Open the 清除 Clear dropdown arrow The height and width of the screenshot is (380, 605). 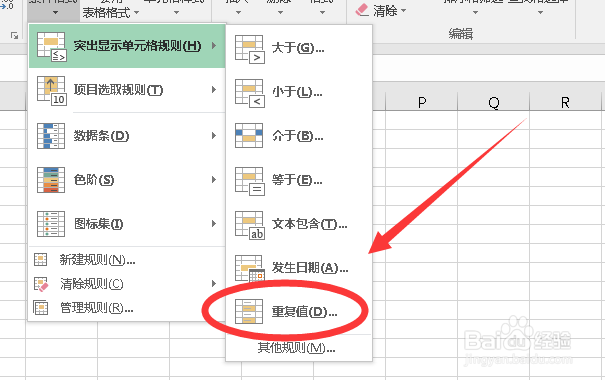[x=404, y=10]
